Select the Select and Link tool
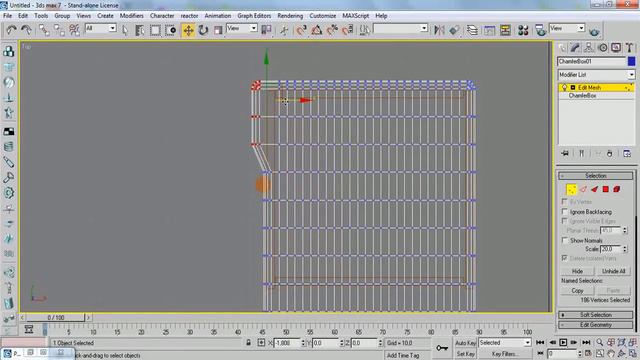This screenshot has width=640, height=360. pos(44,30)
